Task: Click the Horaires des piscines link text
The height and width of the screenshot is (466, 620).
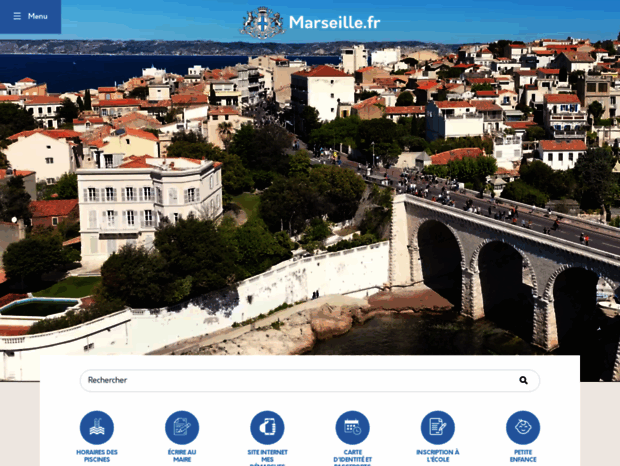Action: 97,456
